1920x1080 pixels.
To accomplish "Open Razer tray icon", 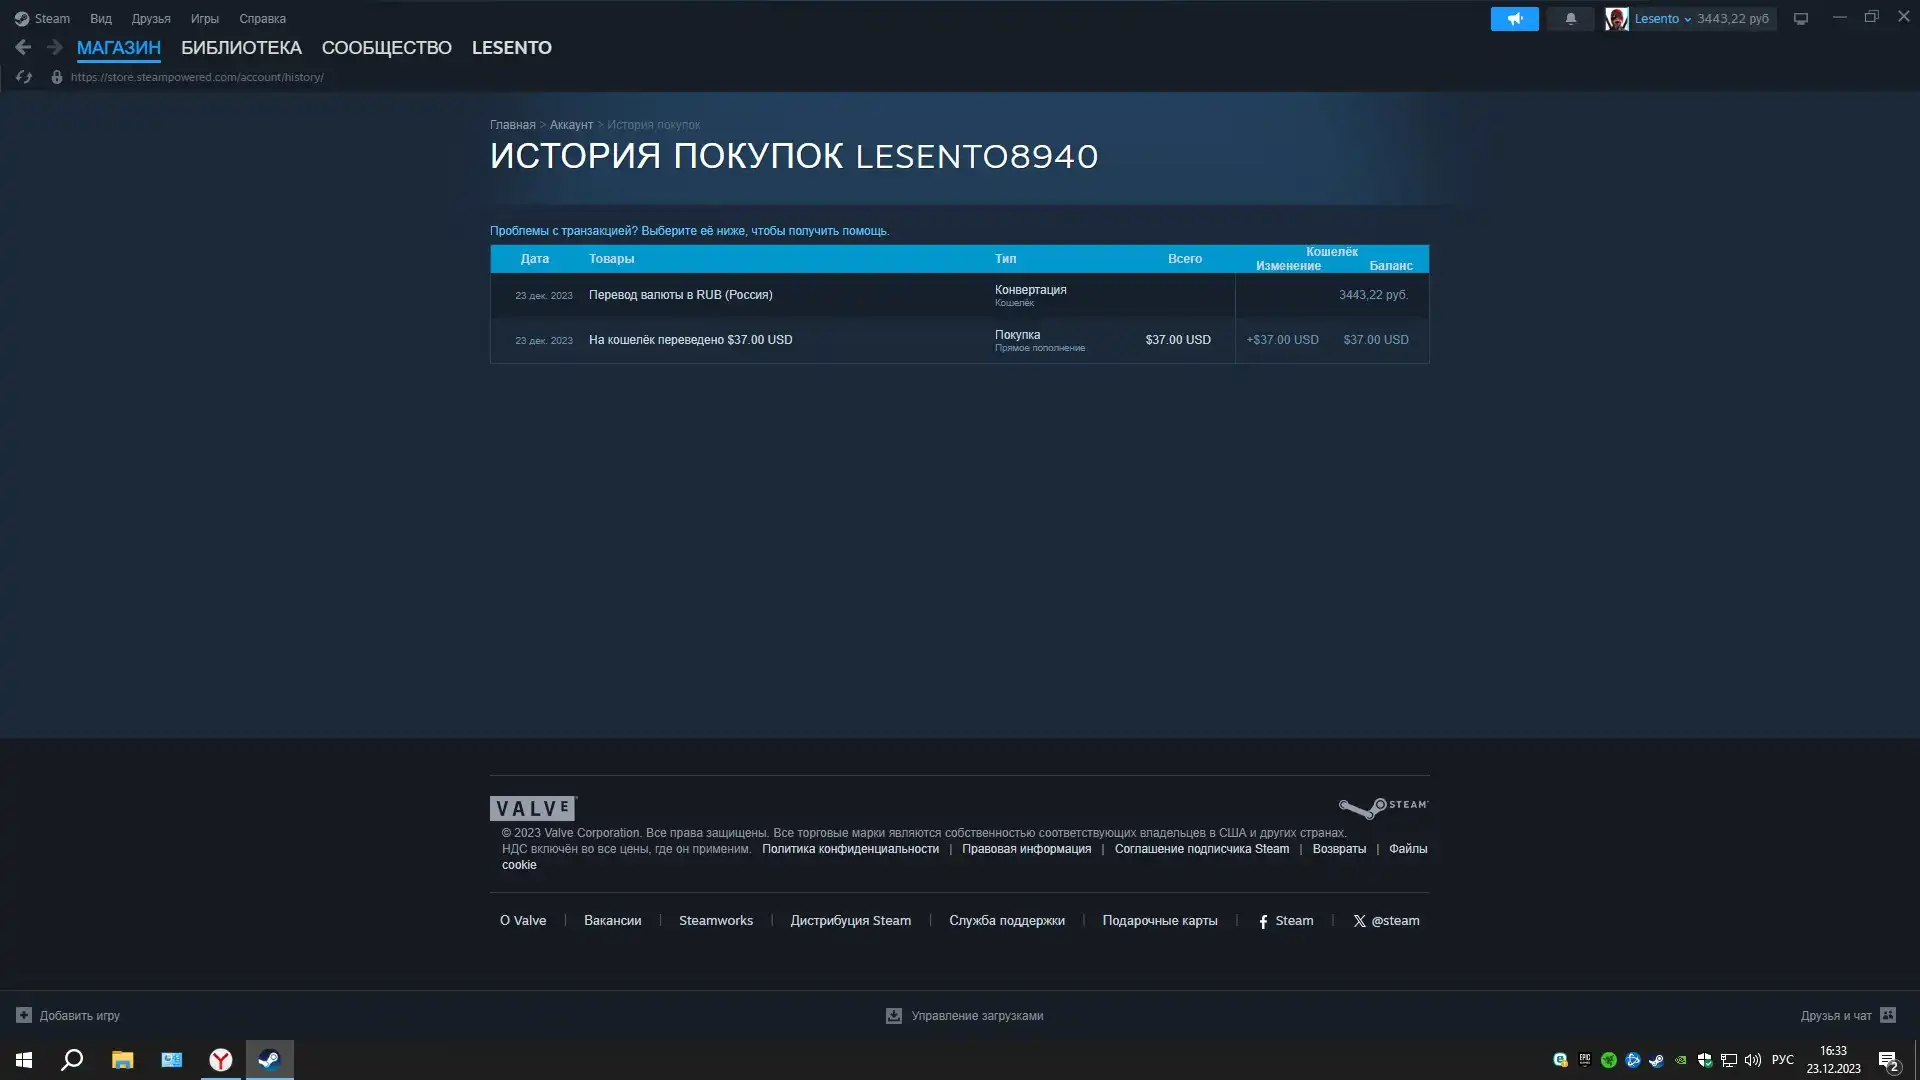I will (x=1608, y=1060).
